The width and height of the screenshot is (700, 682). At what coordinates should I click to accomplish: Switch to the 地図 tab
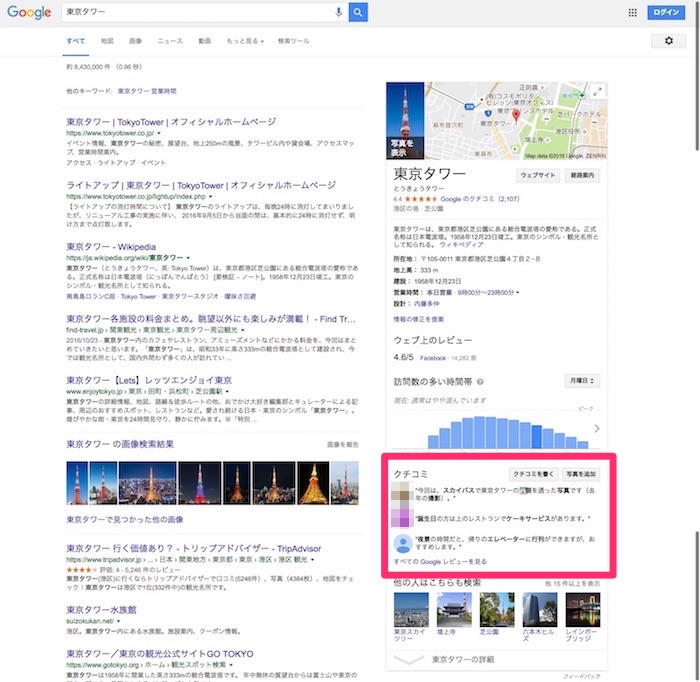tap(107, 41)
